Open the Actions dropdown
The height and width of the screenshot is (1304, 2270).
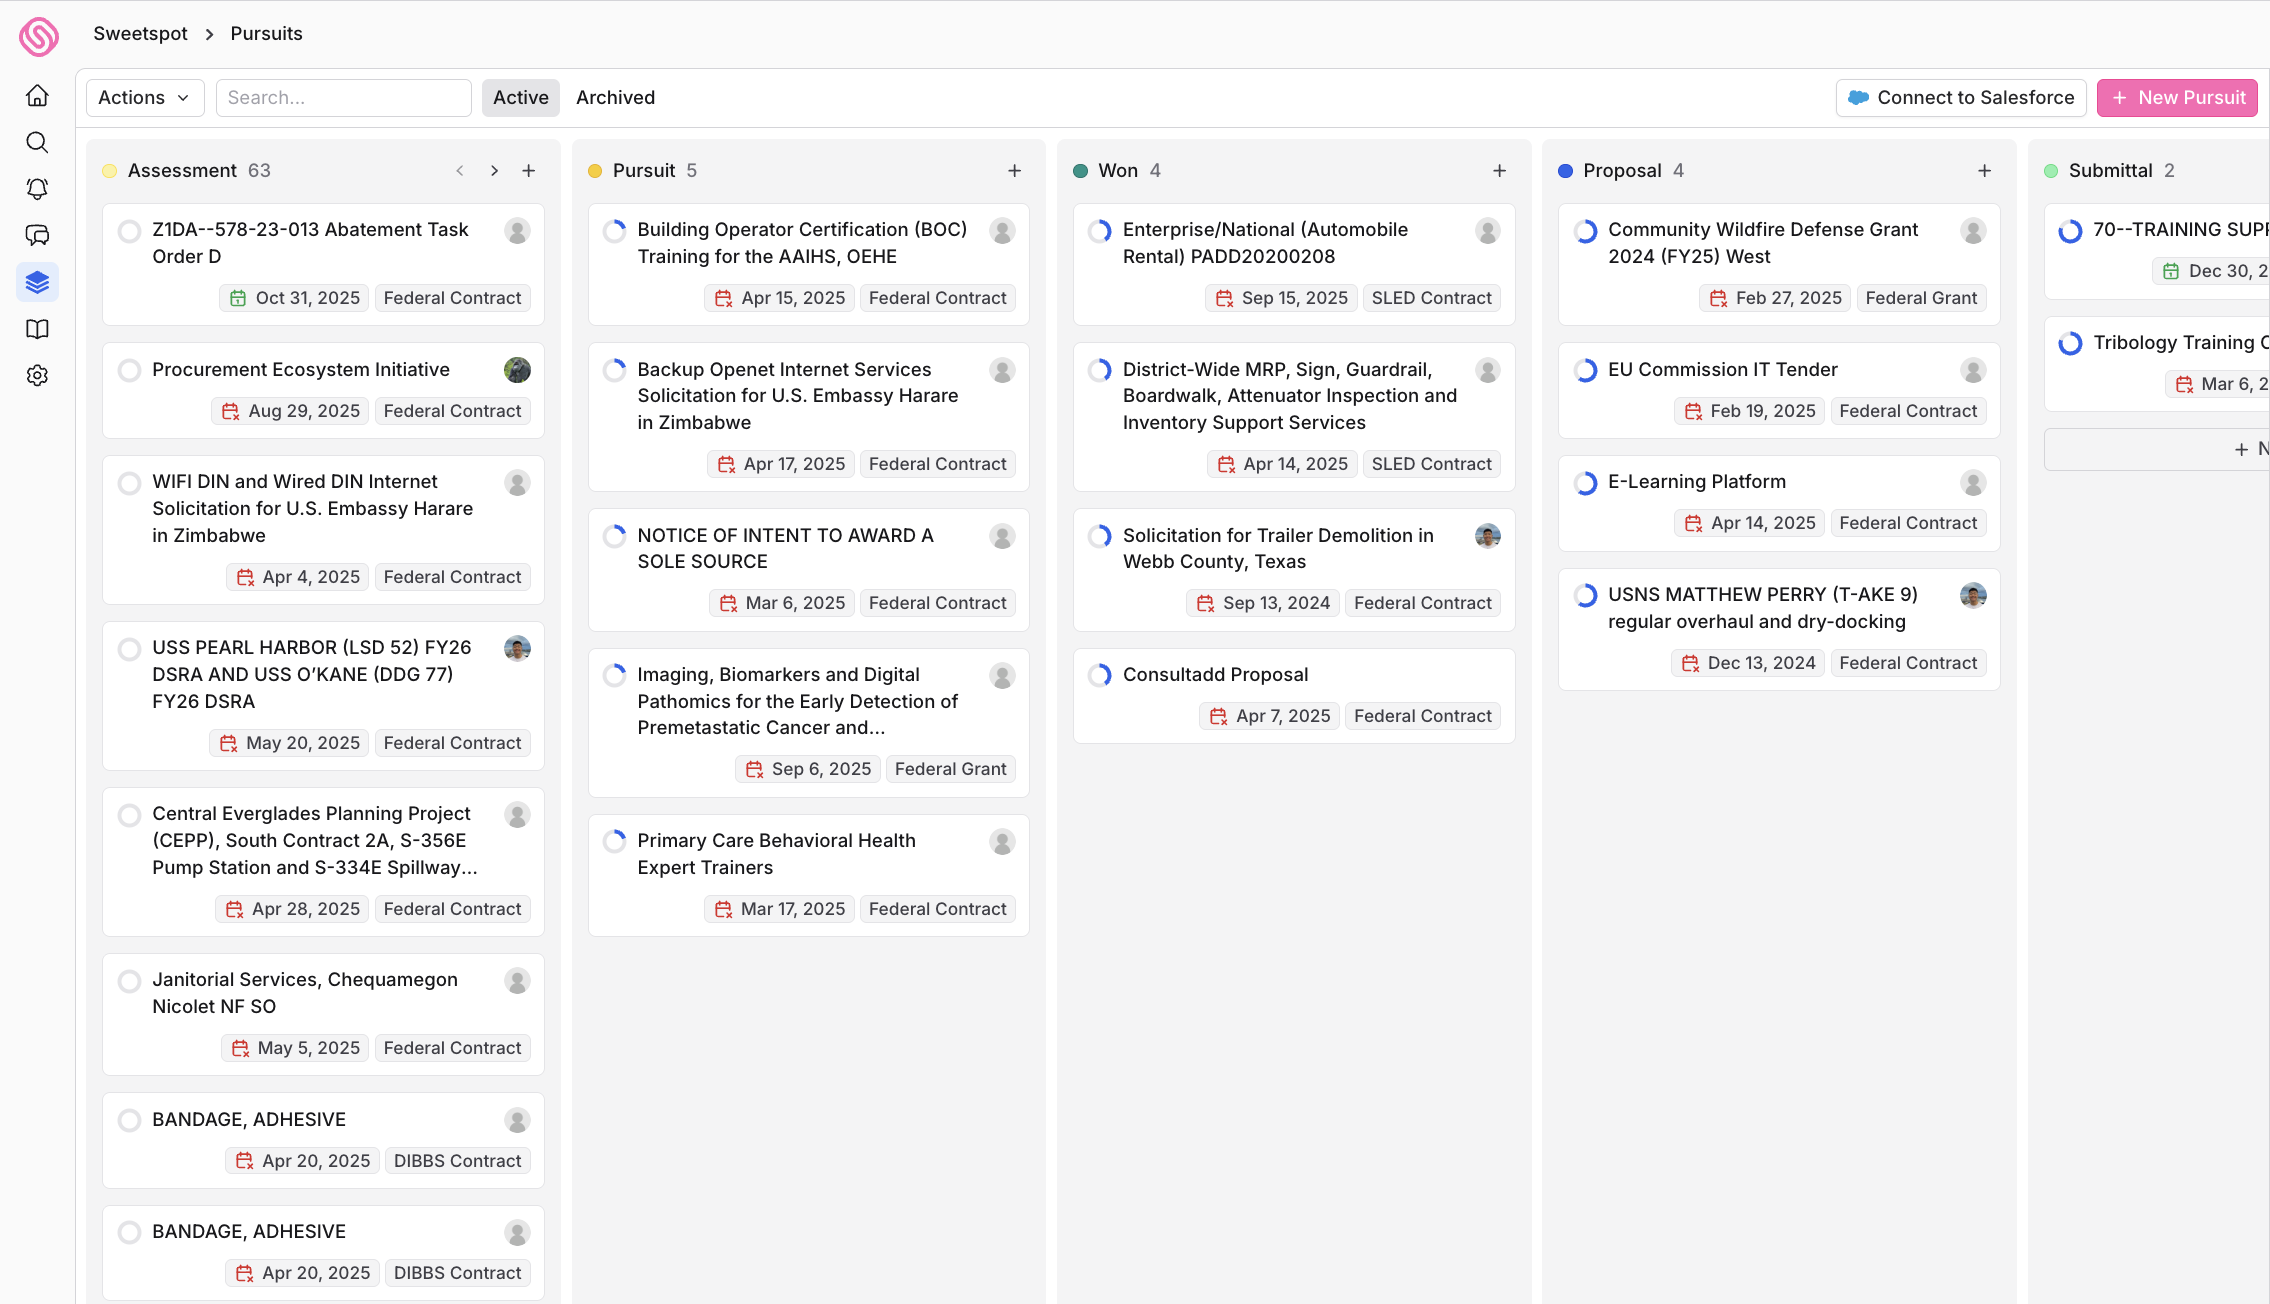(144, 98)
